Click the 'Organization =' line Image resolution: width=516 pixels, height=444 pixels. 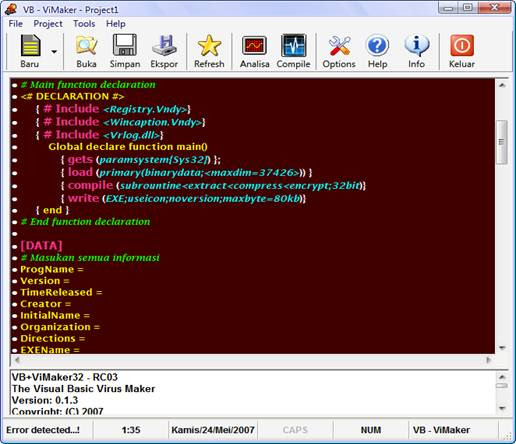pos(60,327)
